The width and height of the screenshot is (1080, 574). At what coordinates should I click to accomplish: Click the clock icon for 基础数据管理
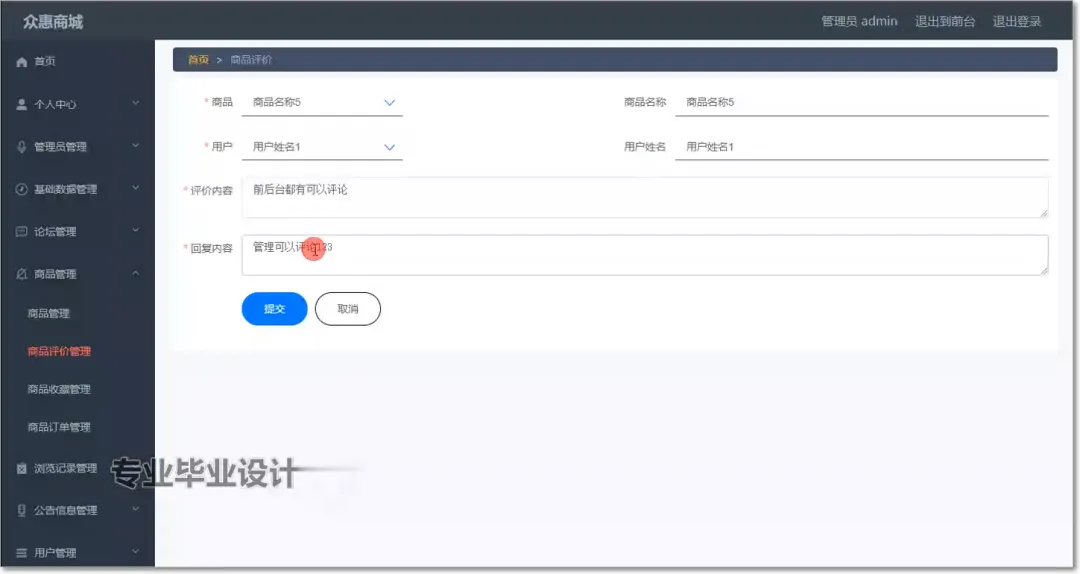tap(21, 189)
